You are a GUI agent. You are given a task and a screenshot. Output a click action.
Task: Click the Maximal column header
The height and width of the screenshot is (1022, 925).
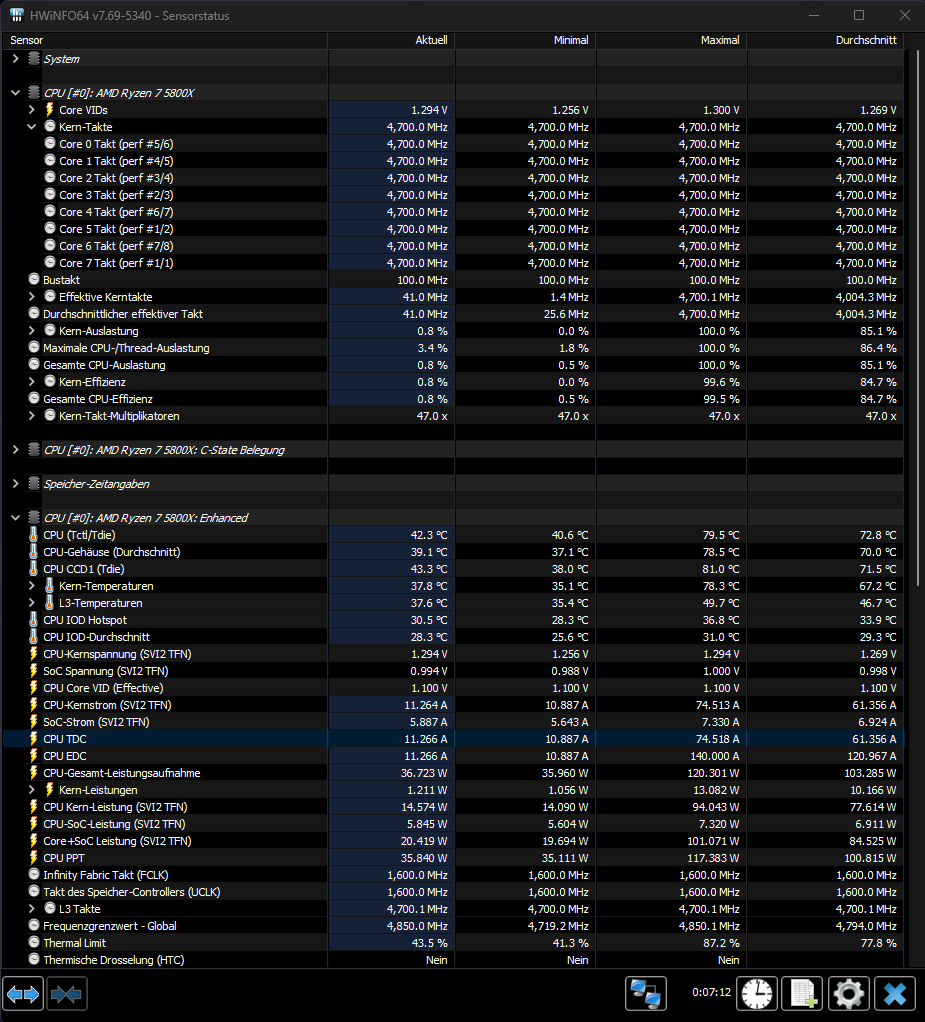coord(671,40)
